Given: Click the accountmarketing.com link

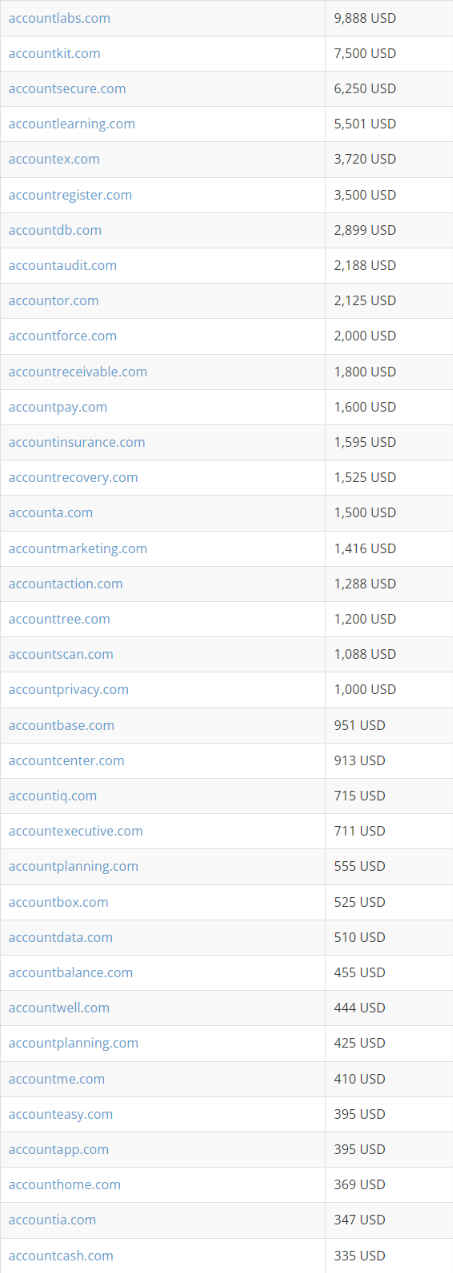Looking at the screenshot, I should pyautogui.click(x=78, y=548).
